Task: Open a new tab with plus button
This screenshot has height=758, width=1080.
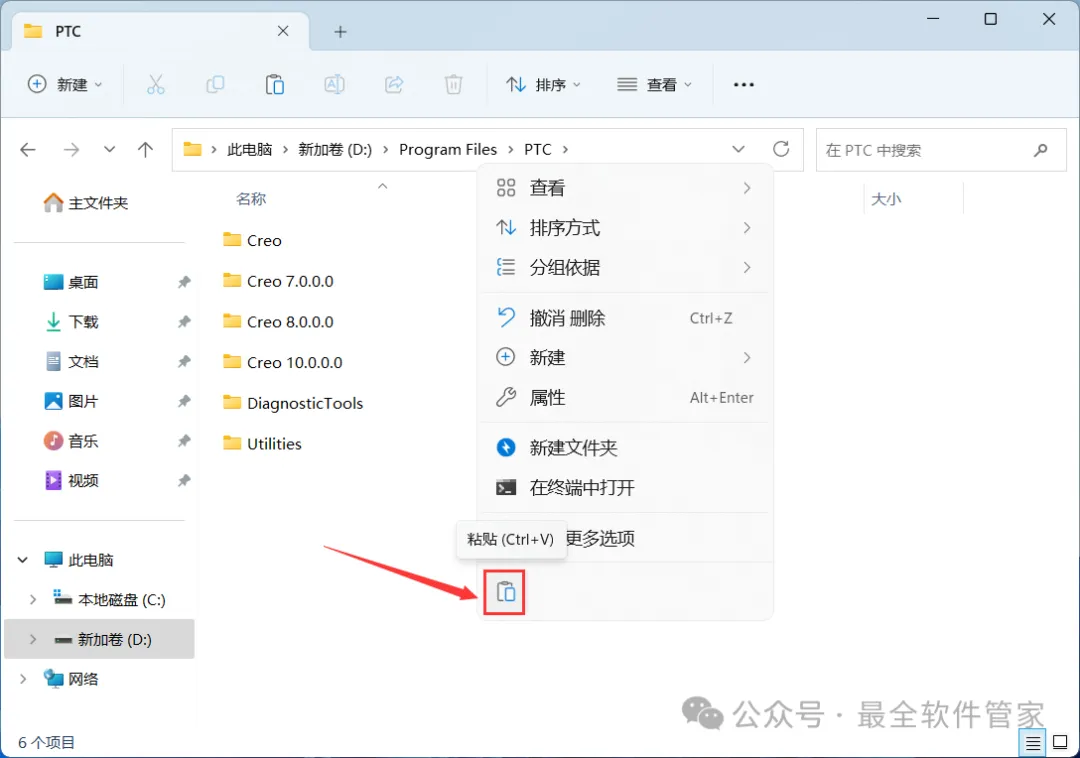Action: click(x=340, y=32)
